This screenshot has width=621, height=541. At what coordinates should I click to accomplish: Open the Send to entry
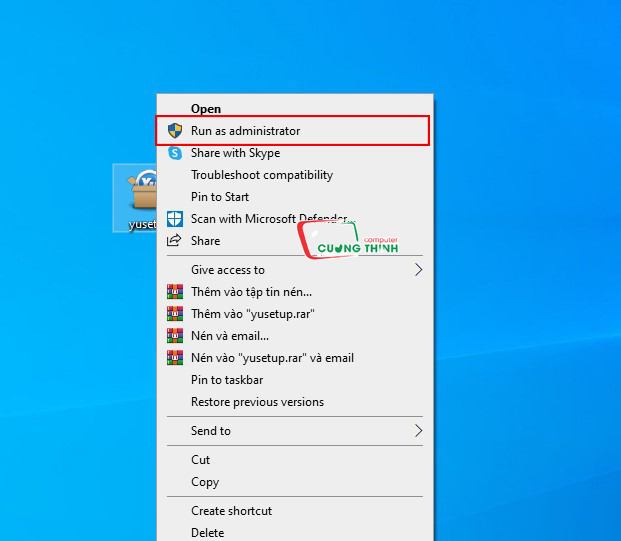pos(295,431)
